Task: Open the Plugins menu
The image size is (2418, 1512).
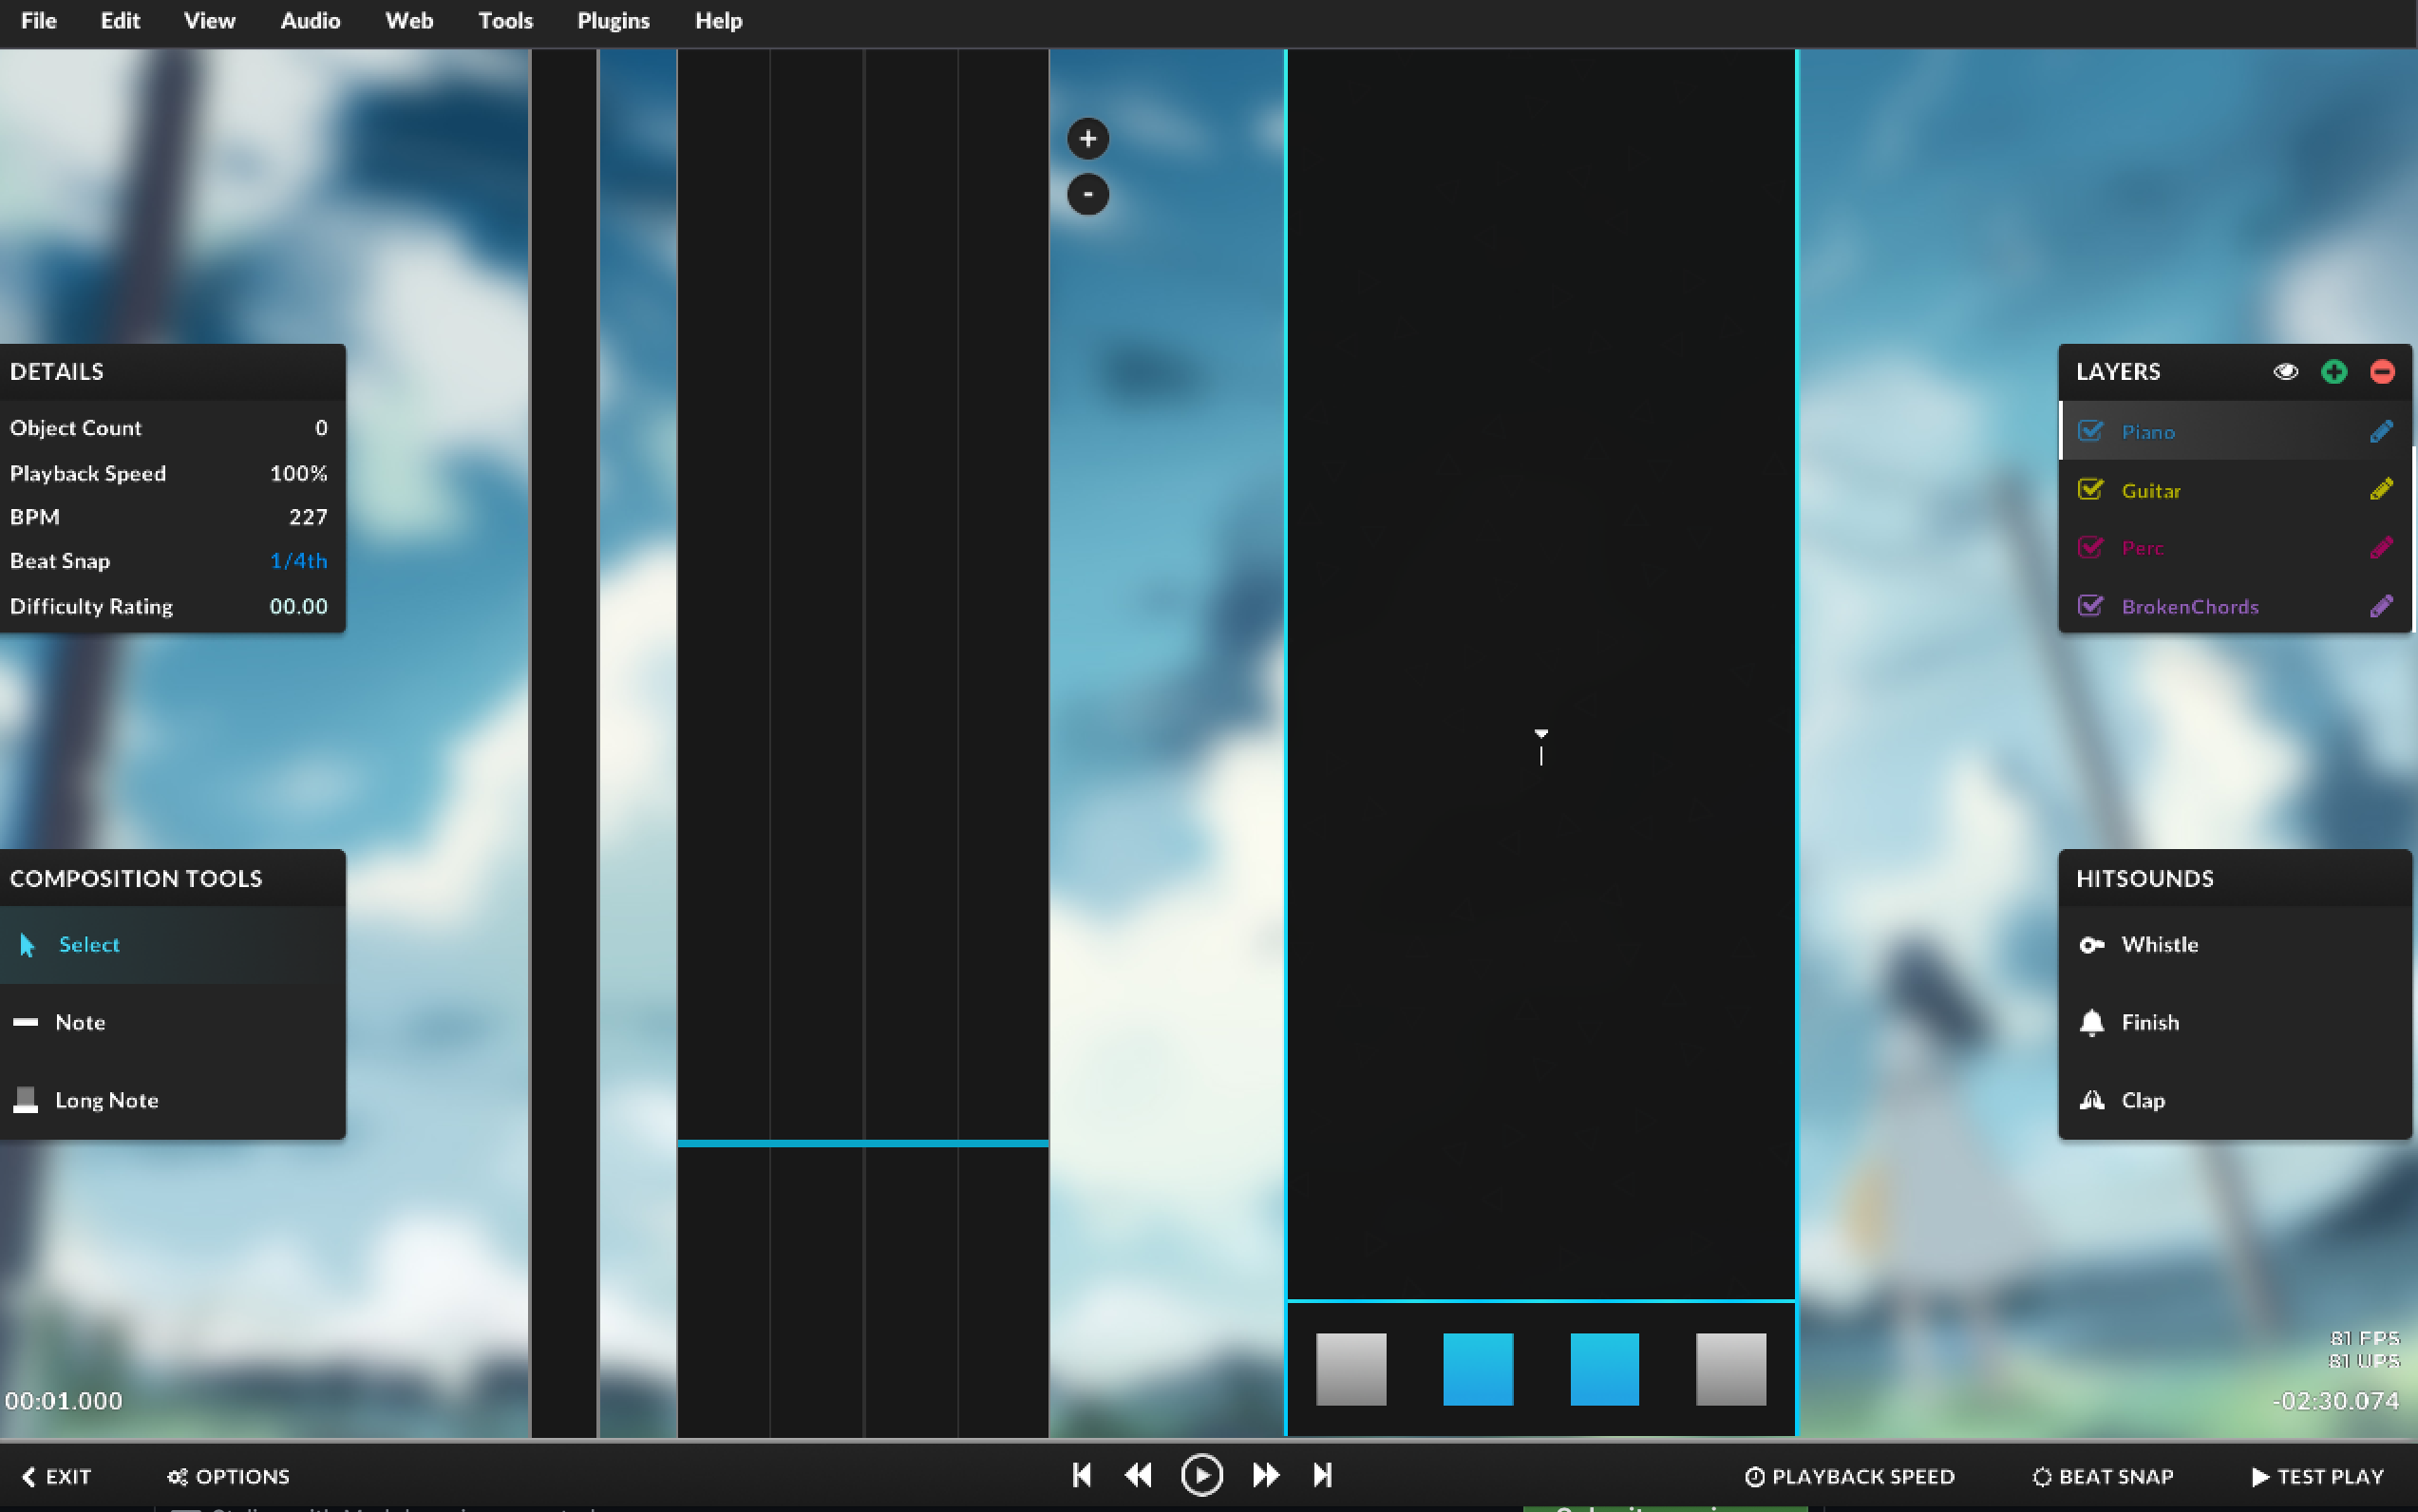Action: coord(613,20)
